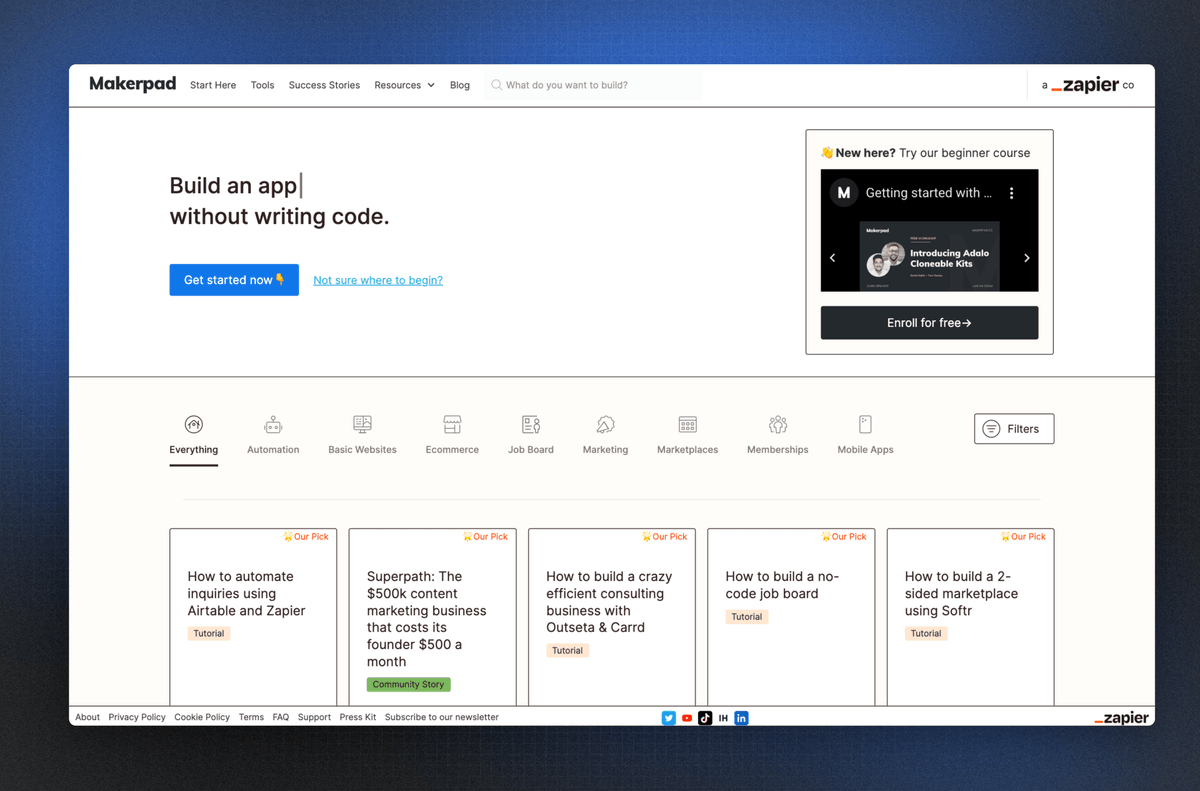Screen dimensions: 1200x791
Task: Click the M channel avatar in video
Action: (x=844, y=193)
